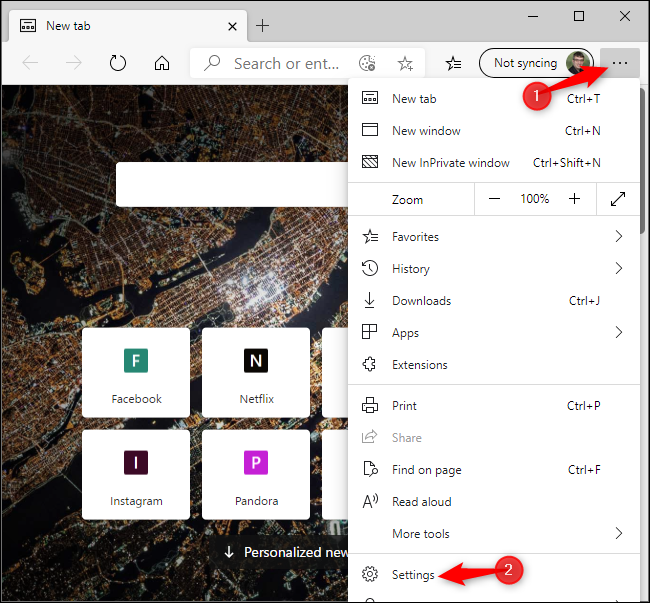This screenshot has width=650, height=603.
Task: Enter full screen with the arrows icon
Action: 618,199
